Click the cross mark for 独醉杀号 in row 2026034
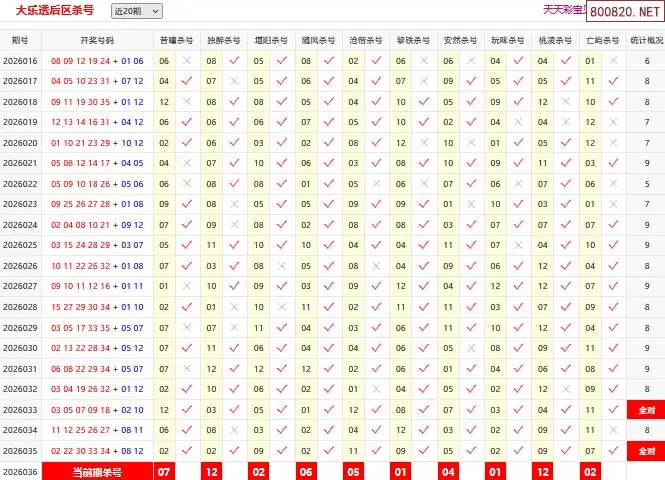 tap(235, 430)
